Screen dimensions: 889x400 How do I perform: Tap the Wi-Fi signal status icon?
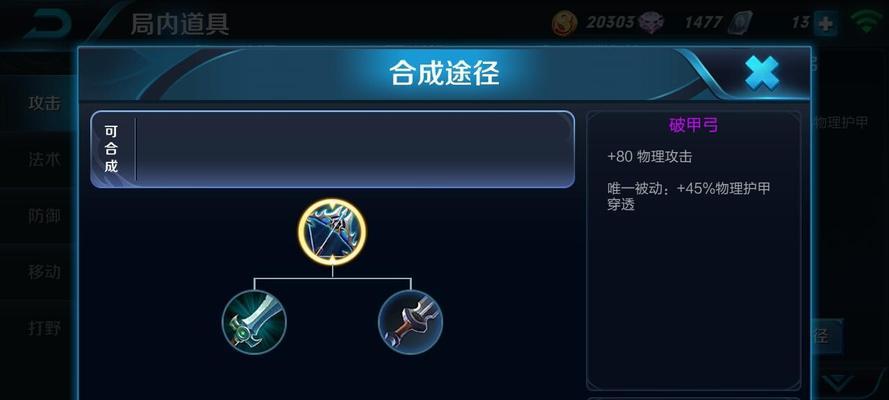[868, 23]
